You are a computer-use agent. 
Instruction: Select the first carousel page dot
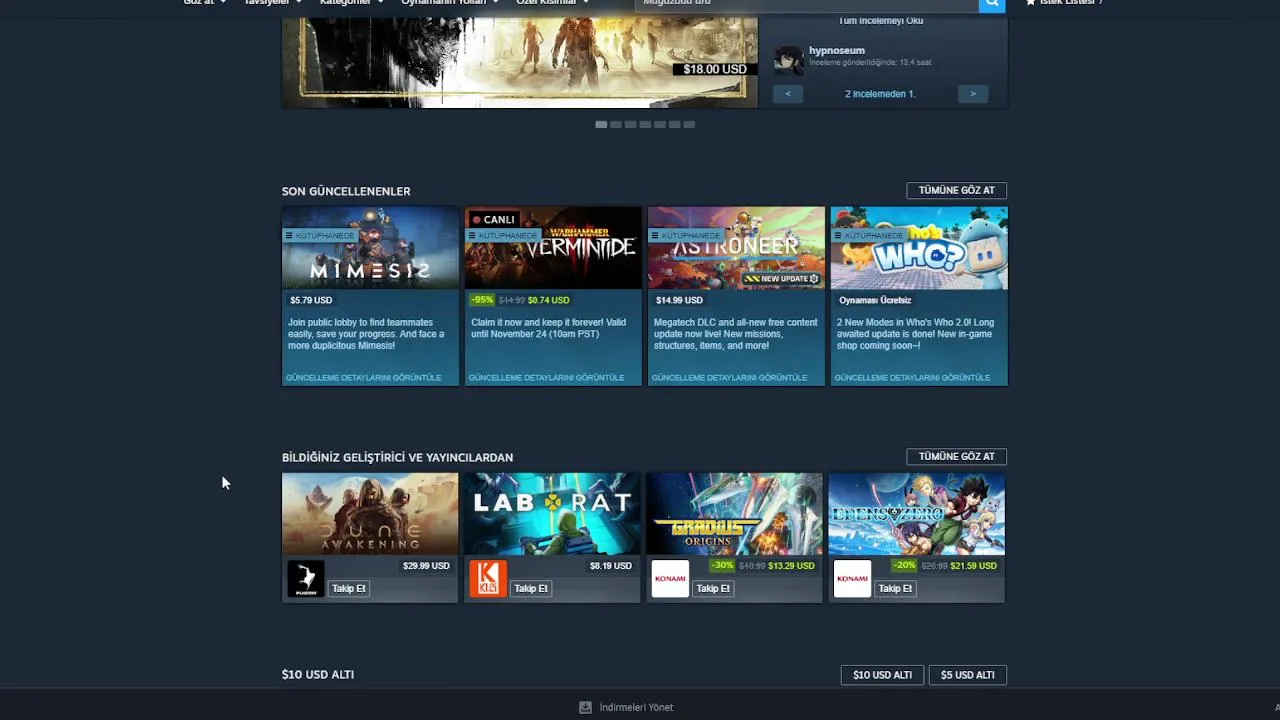[x=601, y=124]
